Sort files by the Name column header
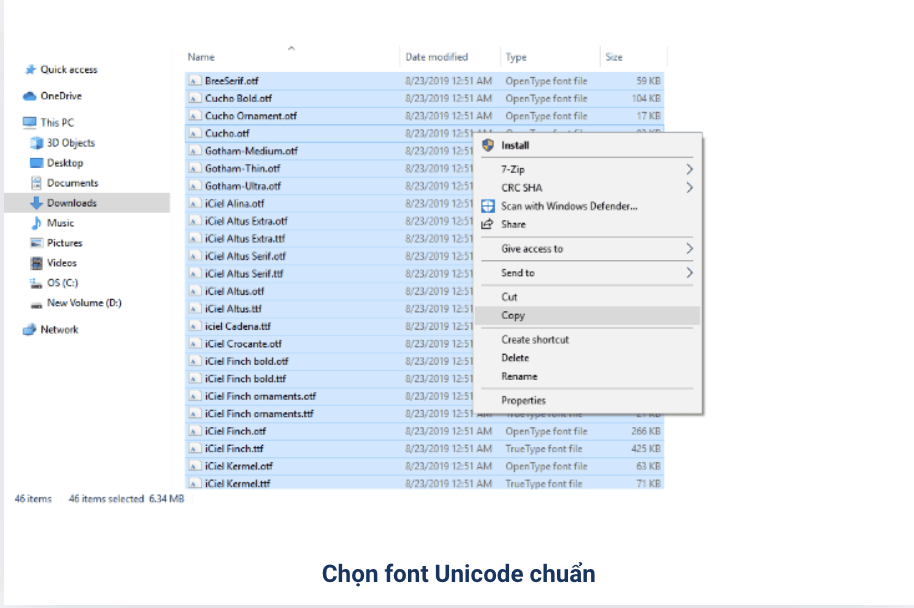Viewport: 914px width, 608px height. tap(201, 57)
